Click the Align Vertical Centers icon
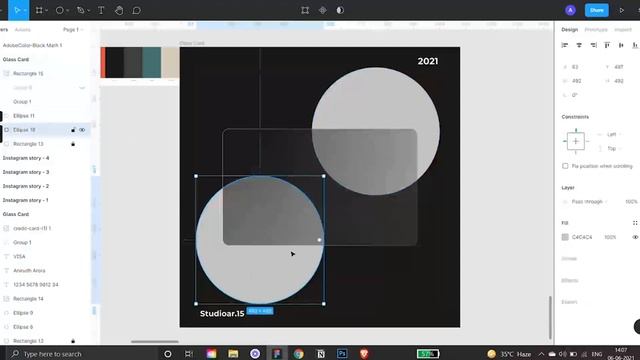This screenshot has height=360, width=640. coord(621,45)
